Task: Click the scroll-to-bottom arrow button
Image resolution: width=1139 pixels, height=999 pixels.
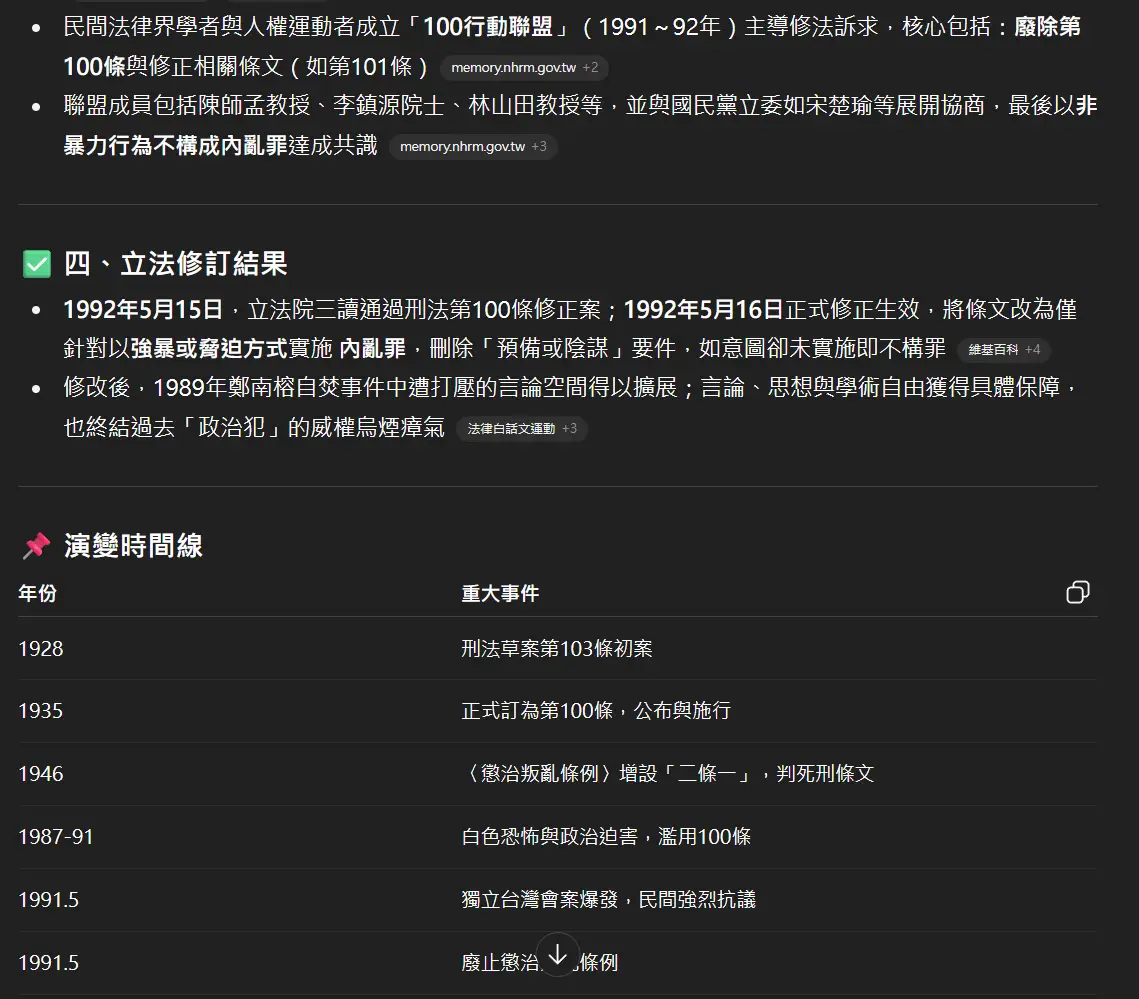Action: [558, 956]
